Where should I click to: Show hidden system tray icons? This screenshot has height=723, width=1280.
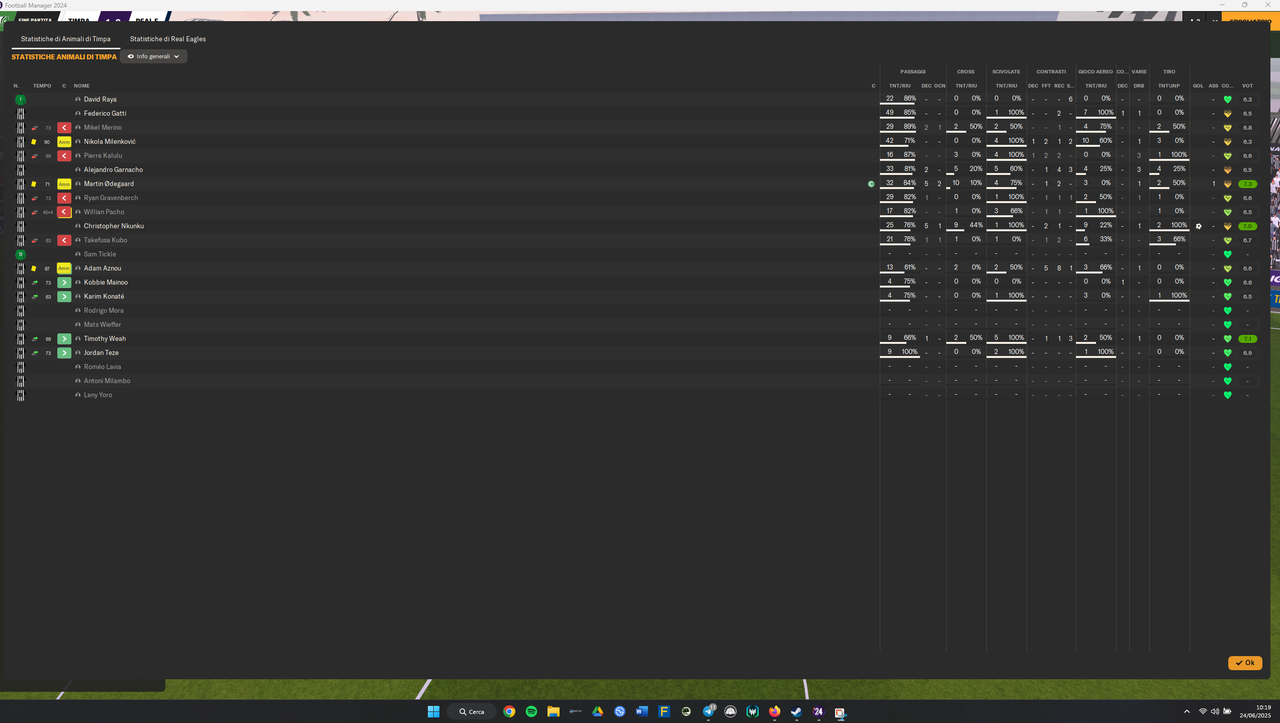(1187, 712)
